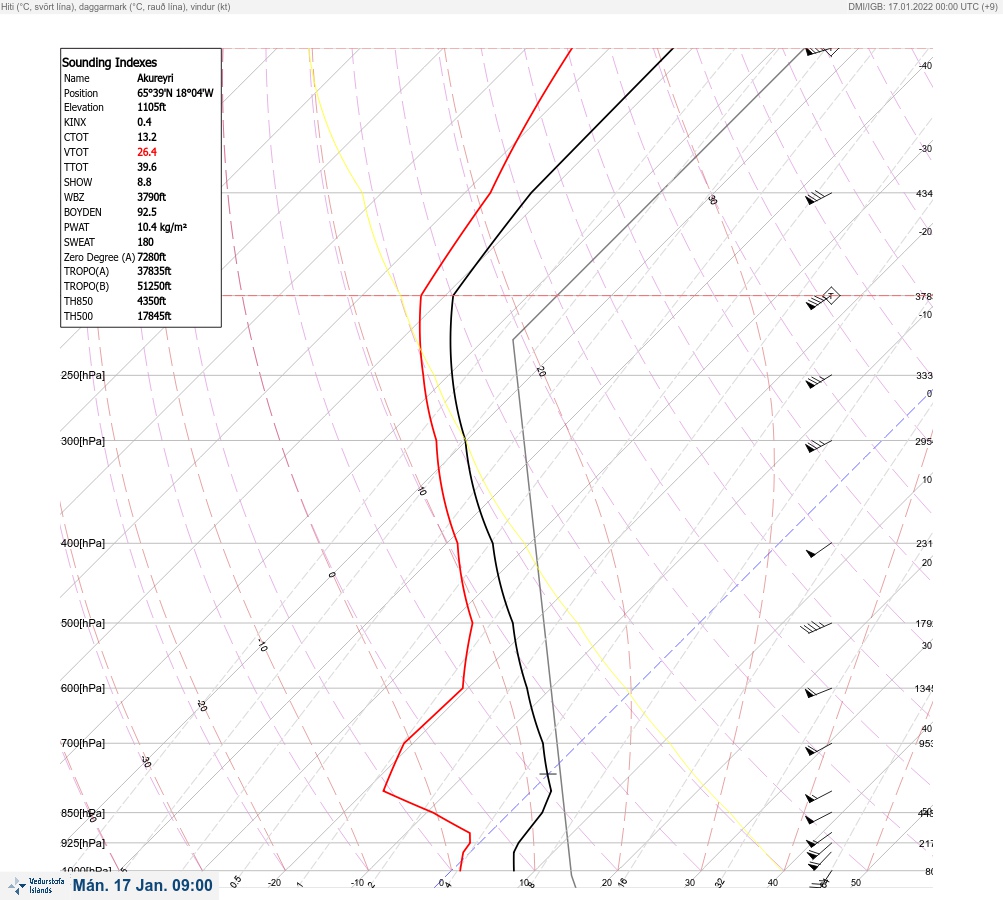Click the TTOT value 39.6

pos(146,167)
